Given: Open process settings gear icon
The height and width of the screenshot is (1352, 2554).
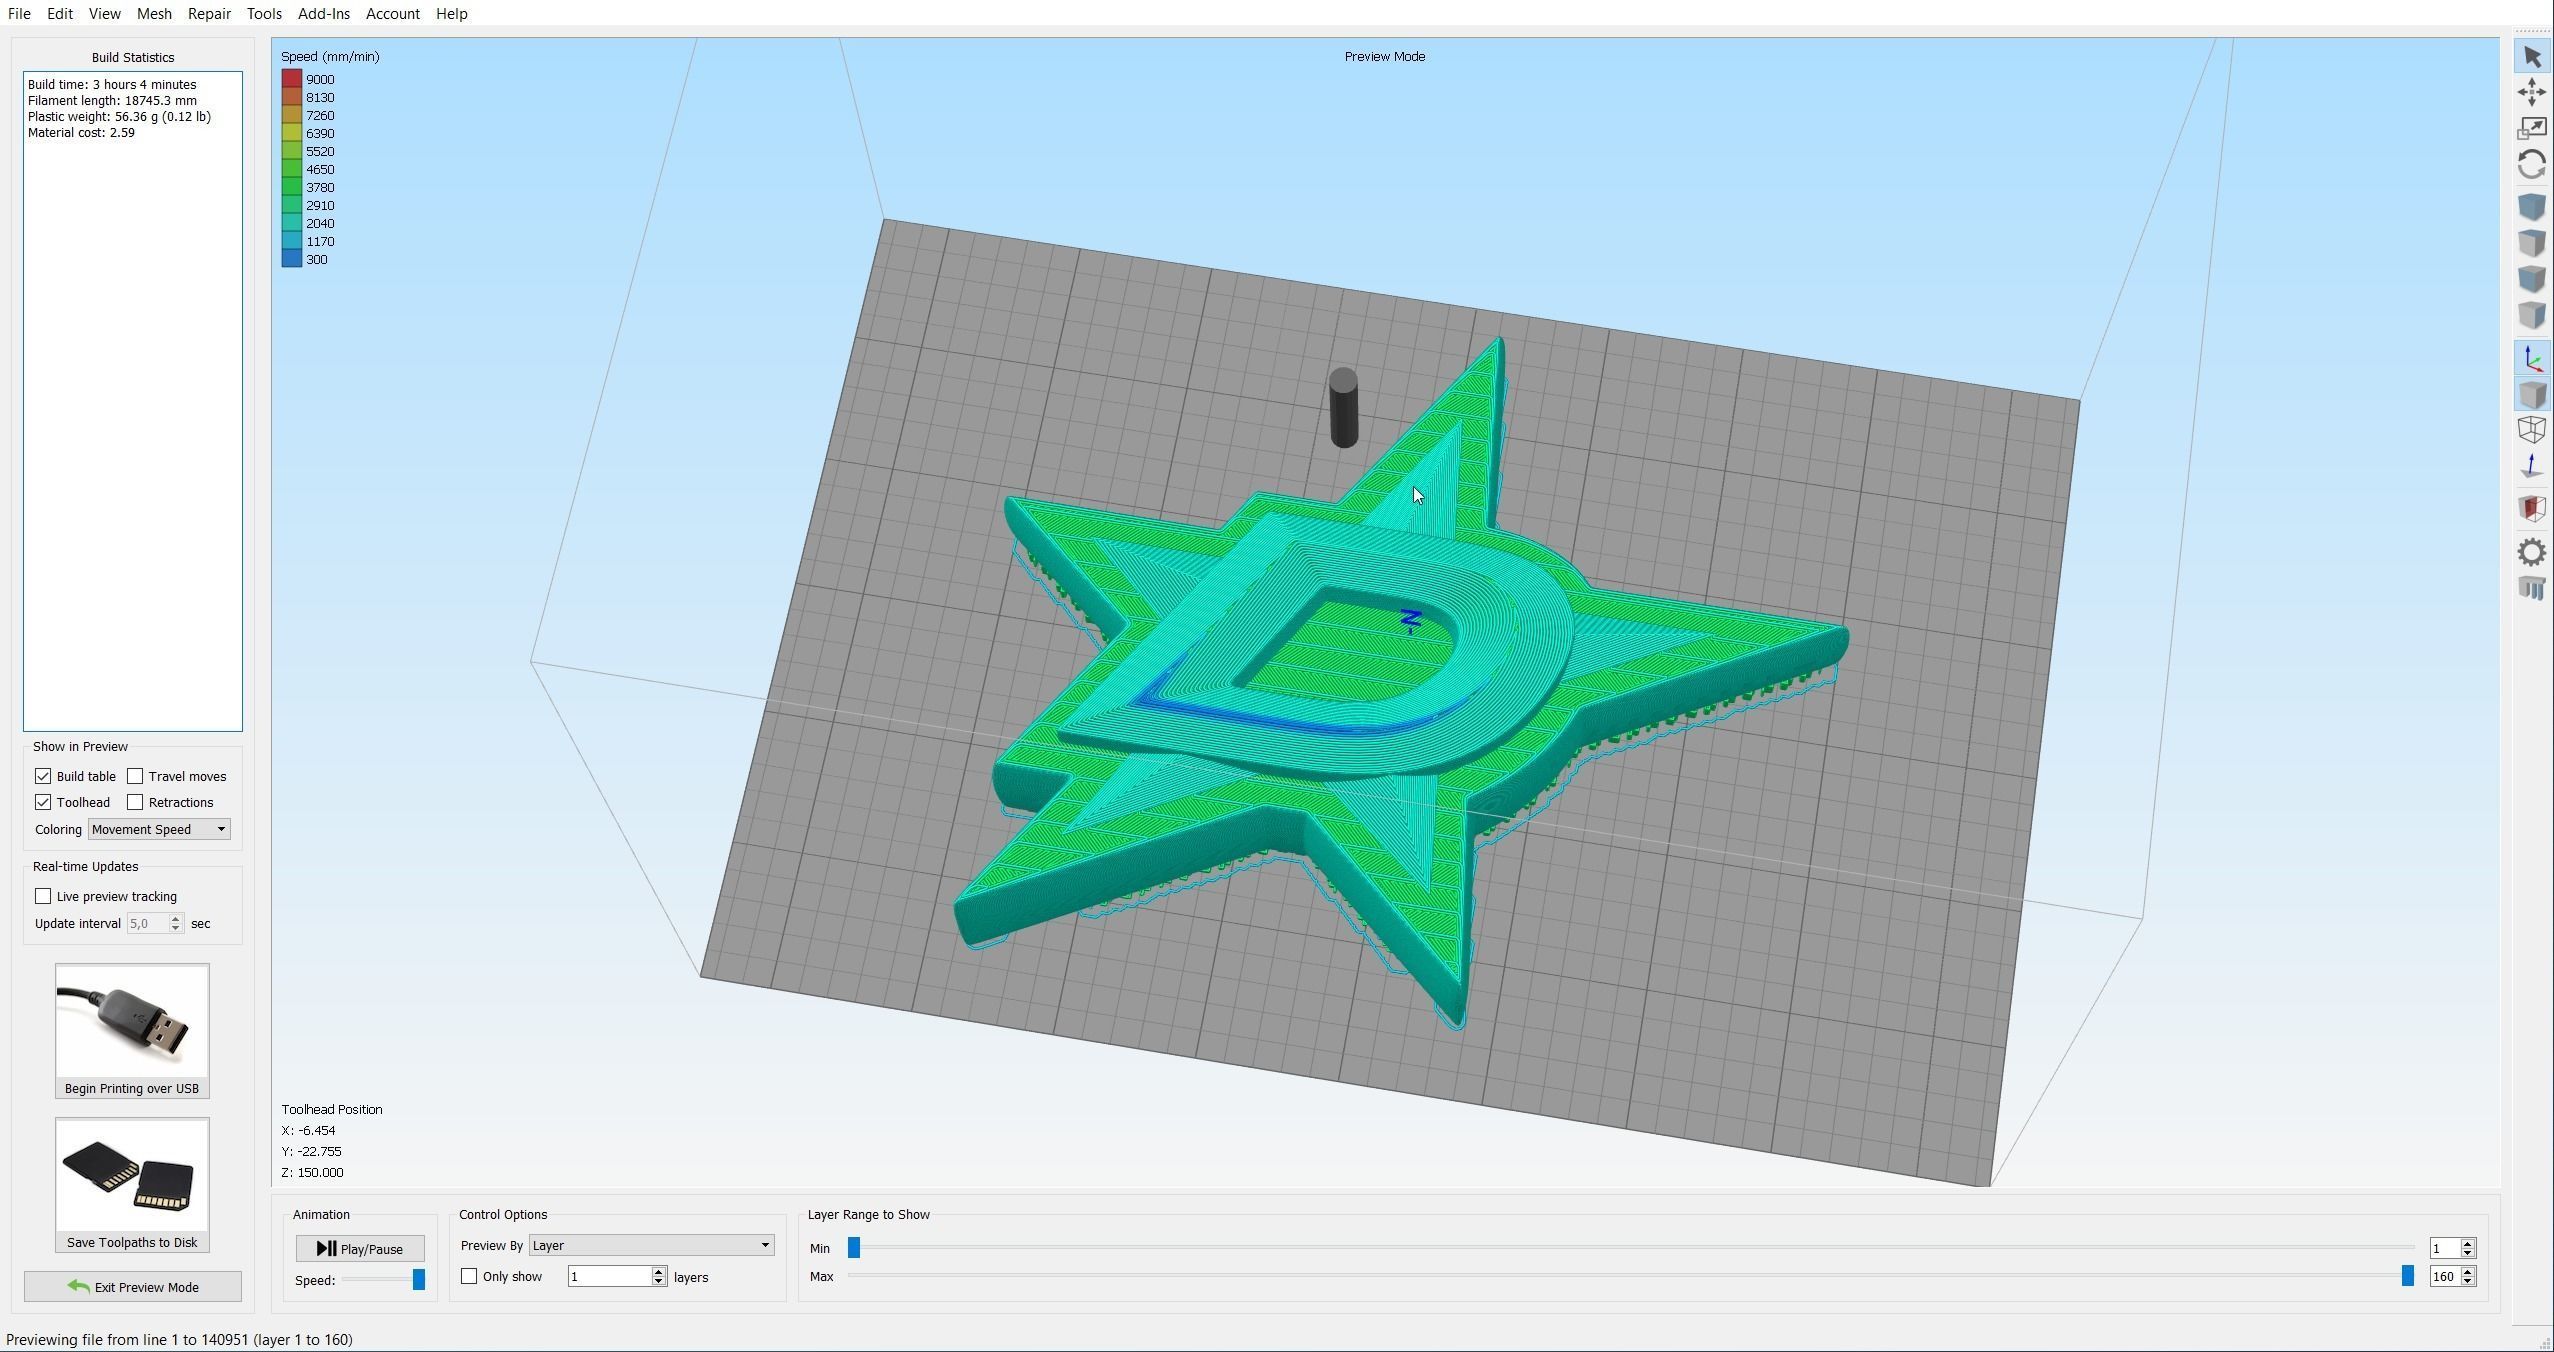Looking at the screenshot, I should click(2531, 552).
